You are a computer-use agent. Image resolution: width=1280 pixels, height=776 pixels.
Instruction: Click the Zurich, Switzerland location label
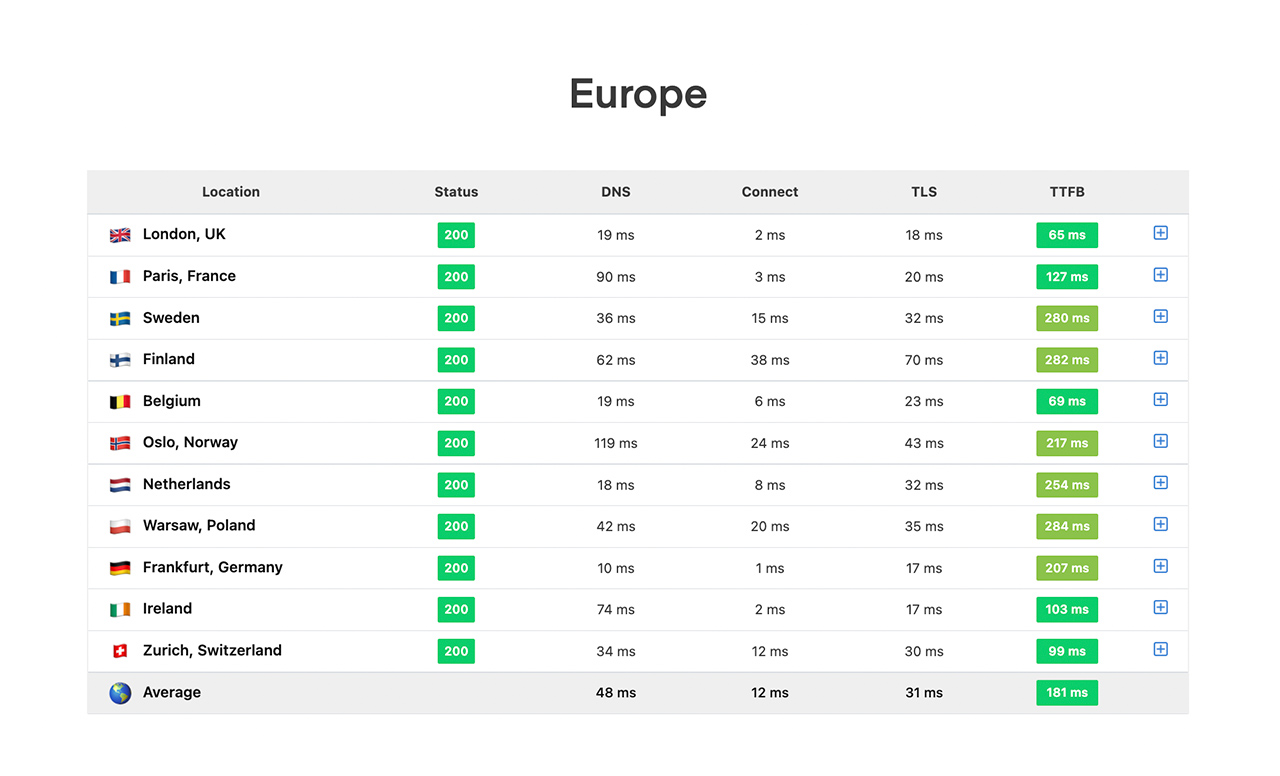212,650
